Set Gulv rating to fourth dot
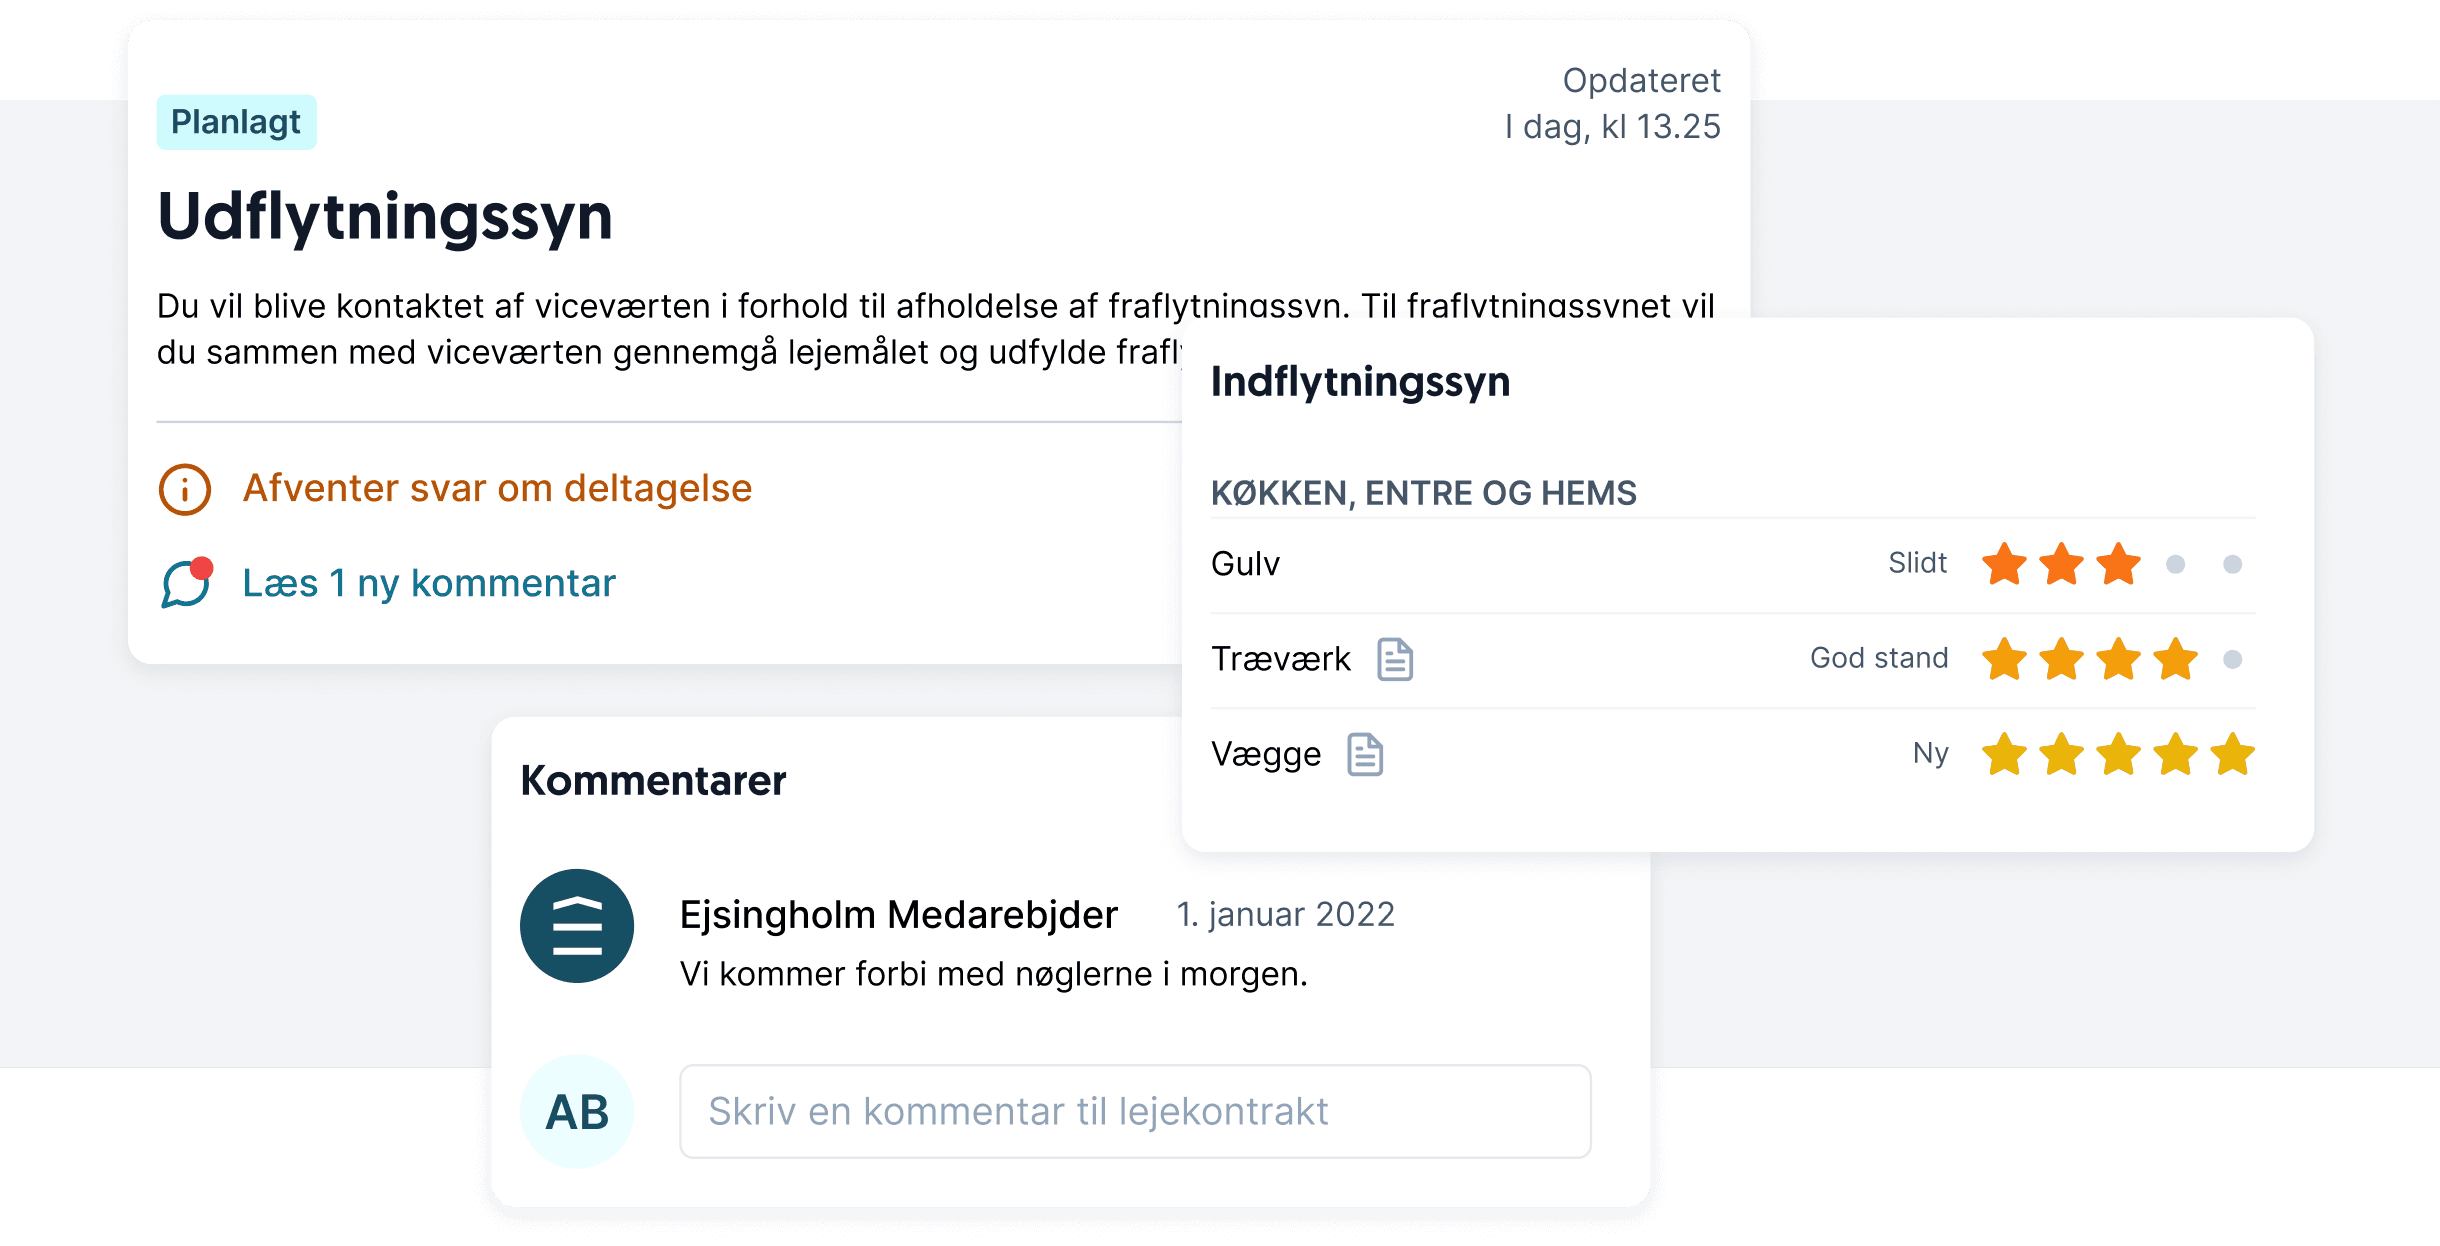Image resolution: width=2440 pixels, height=1246 pixels. (2175, 564)
